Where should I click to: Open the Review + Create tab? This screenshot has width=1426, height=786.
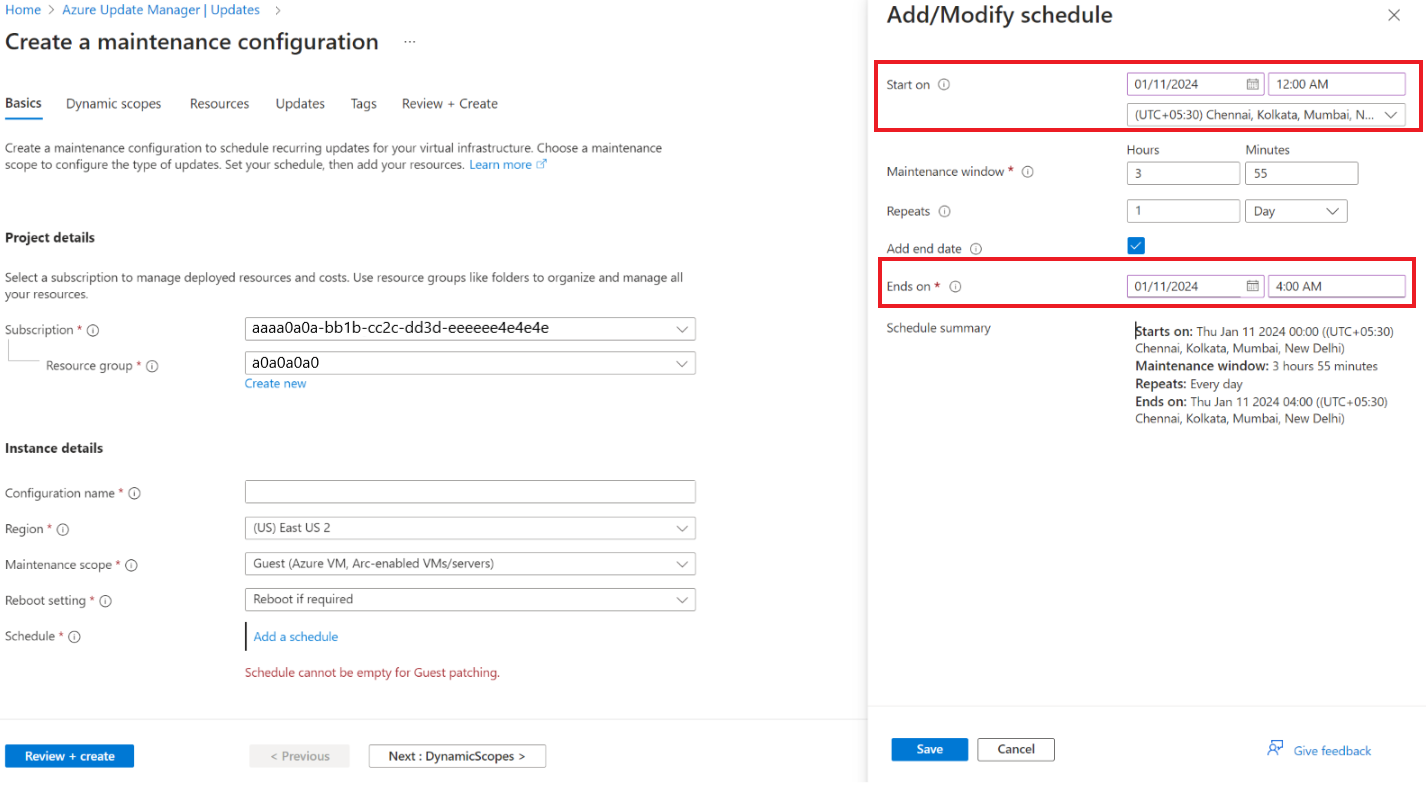[449, 104]
